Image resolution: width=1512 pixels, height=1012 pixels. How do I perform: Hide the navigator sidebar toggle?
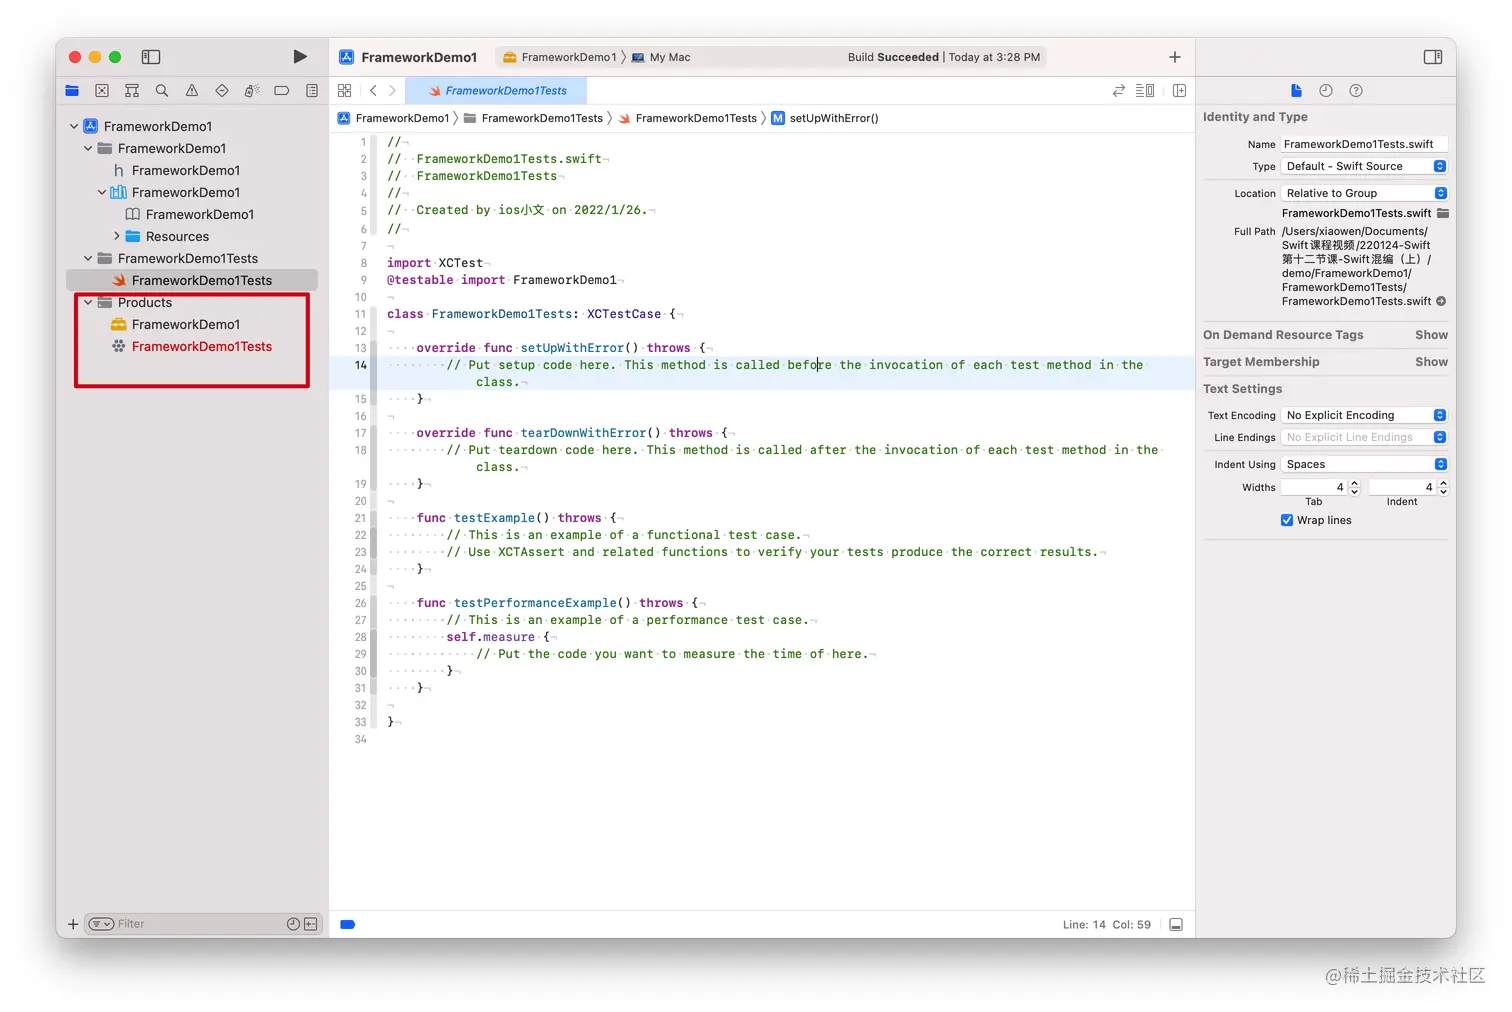point(151,57)
